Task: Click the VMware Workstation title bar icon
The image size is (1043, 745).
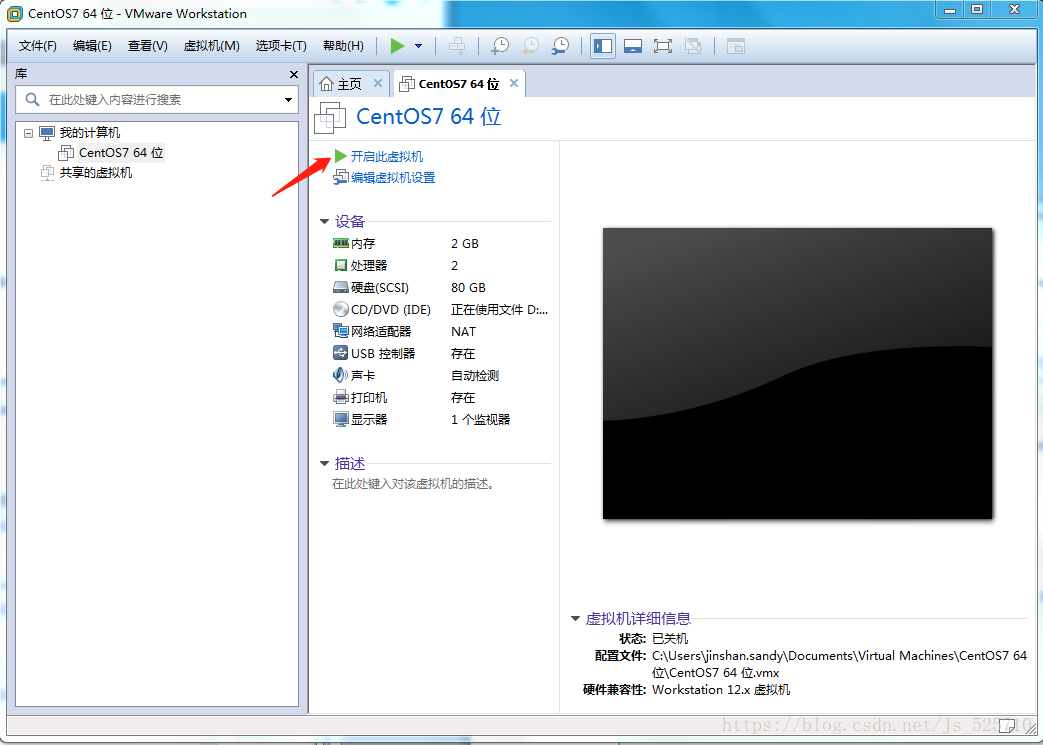Action: (15, 13)
